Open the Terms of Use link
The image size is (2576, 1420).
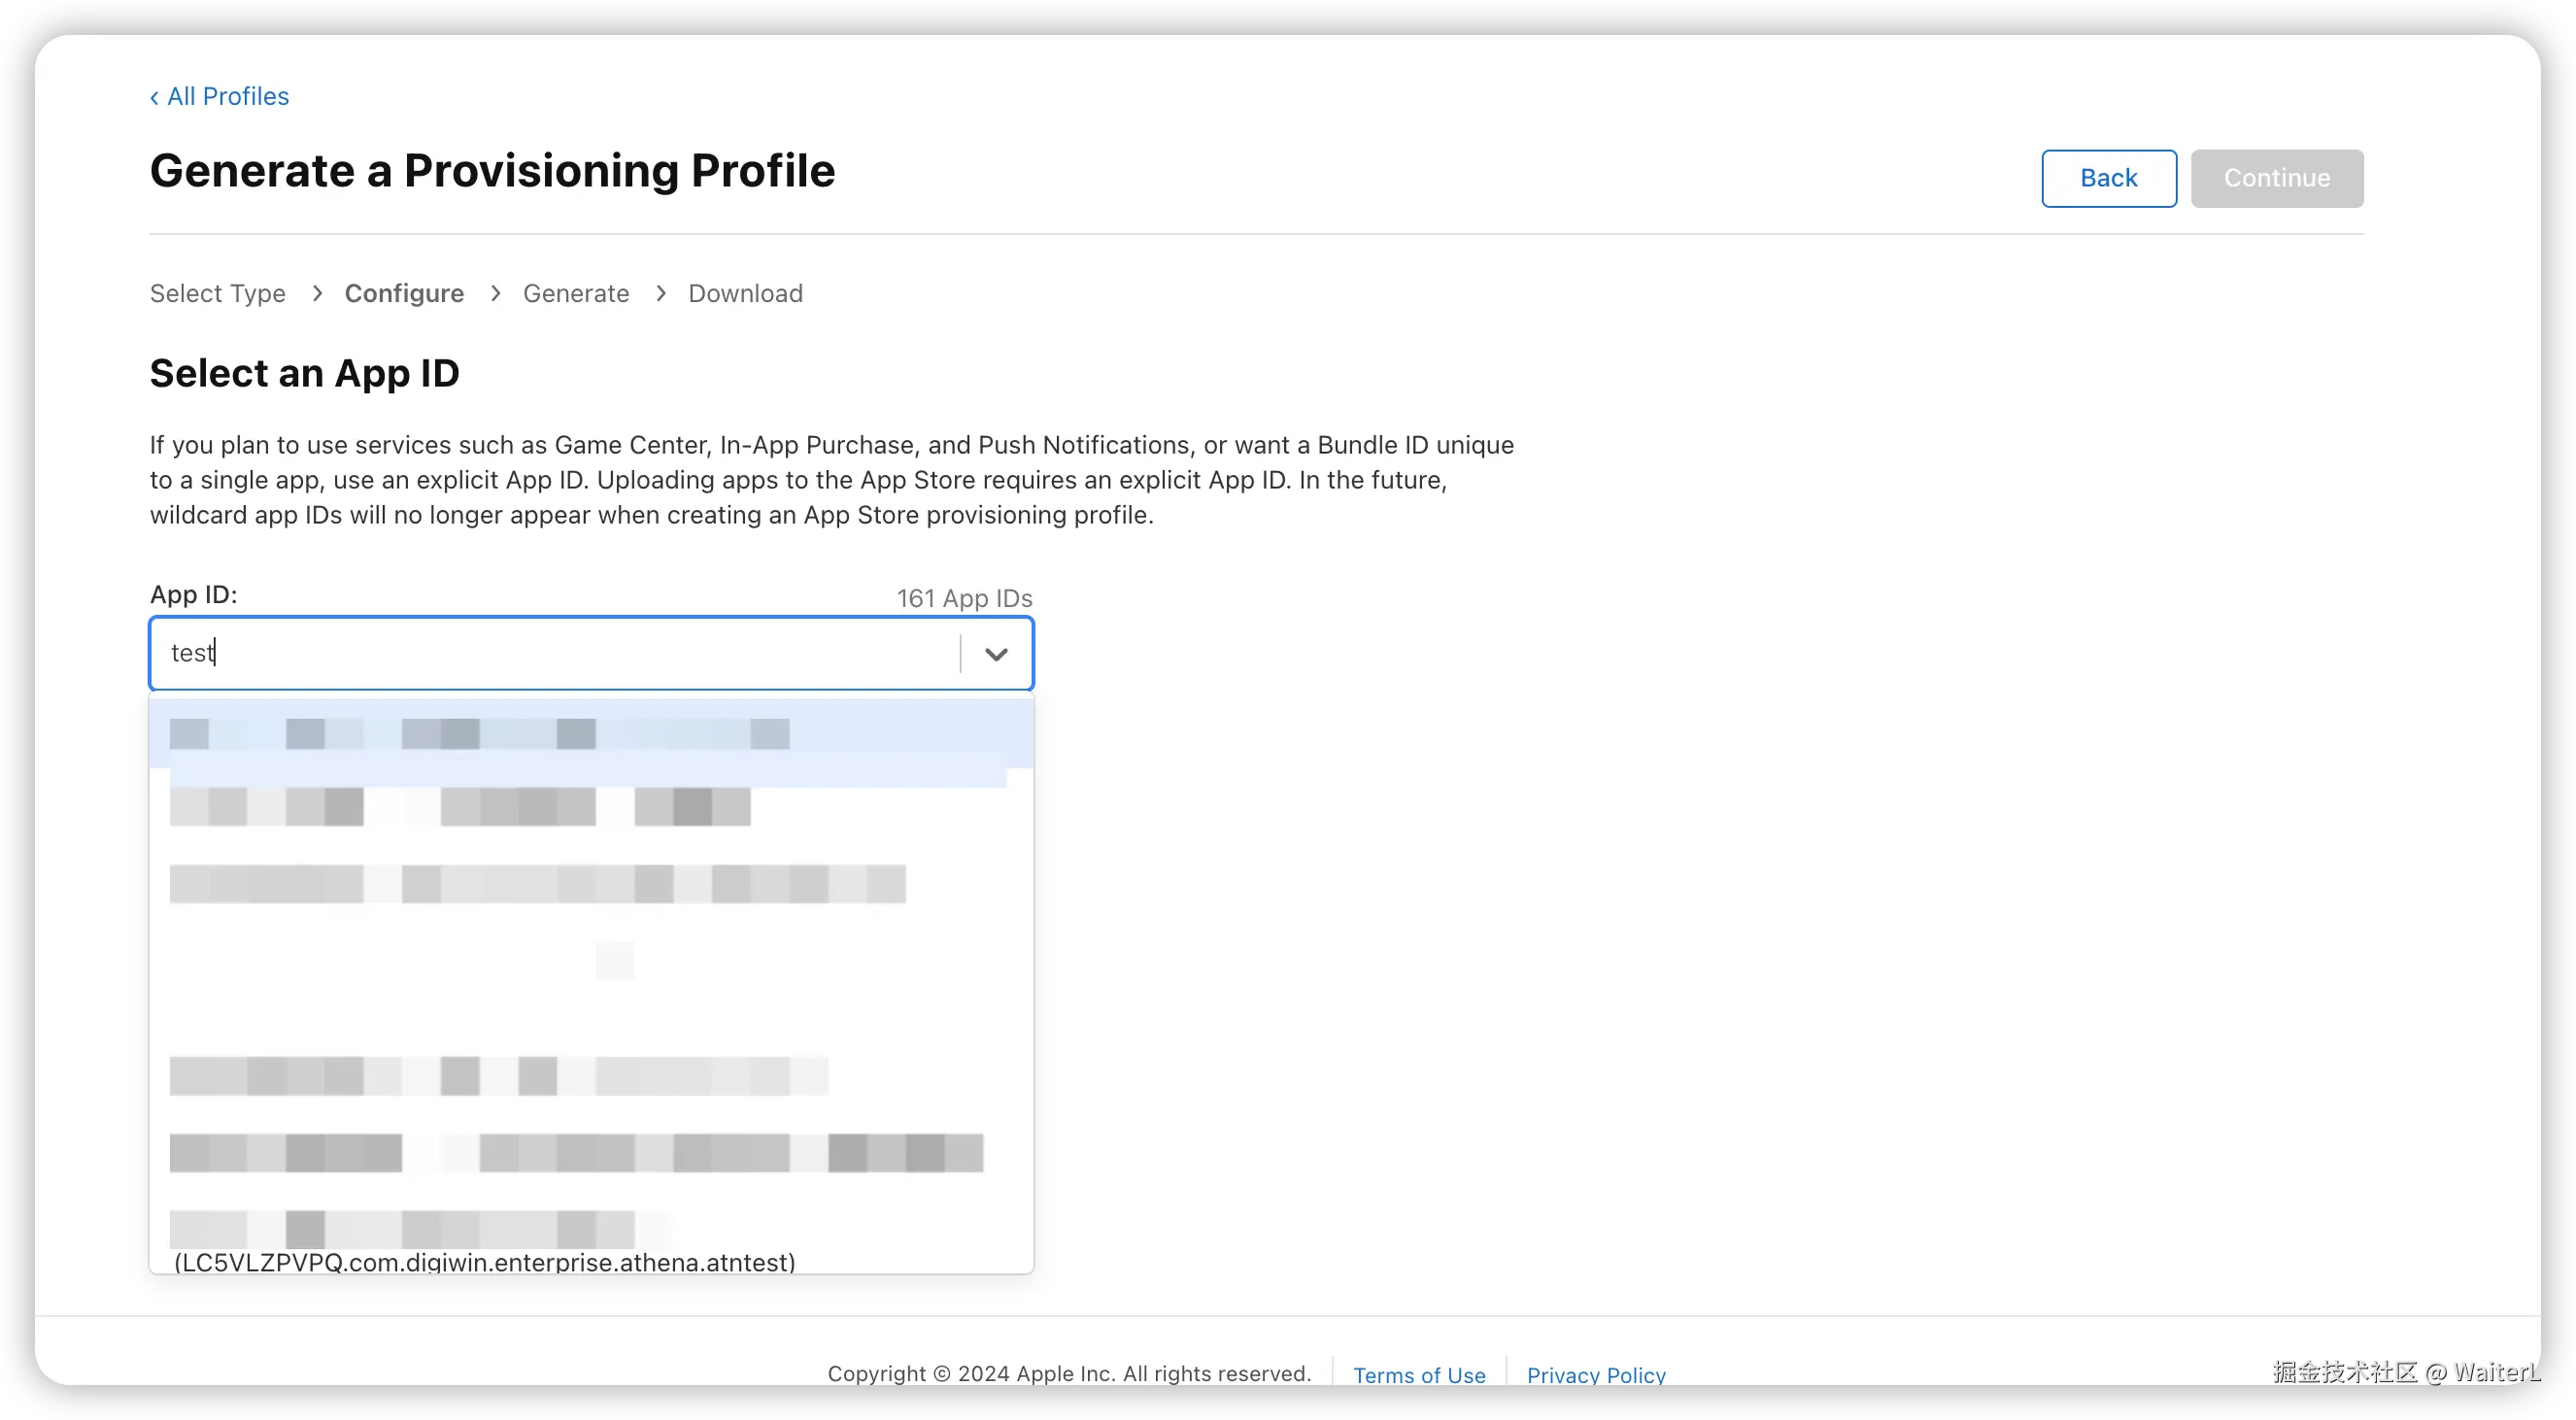[x=1418, y=1374]
